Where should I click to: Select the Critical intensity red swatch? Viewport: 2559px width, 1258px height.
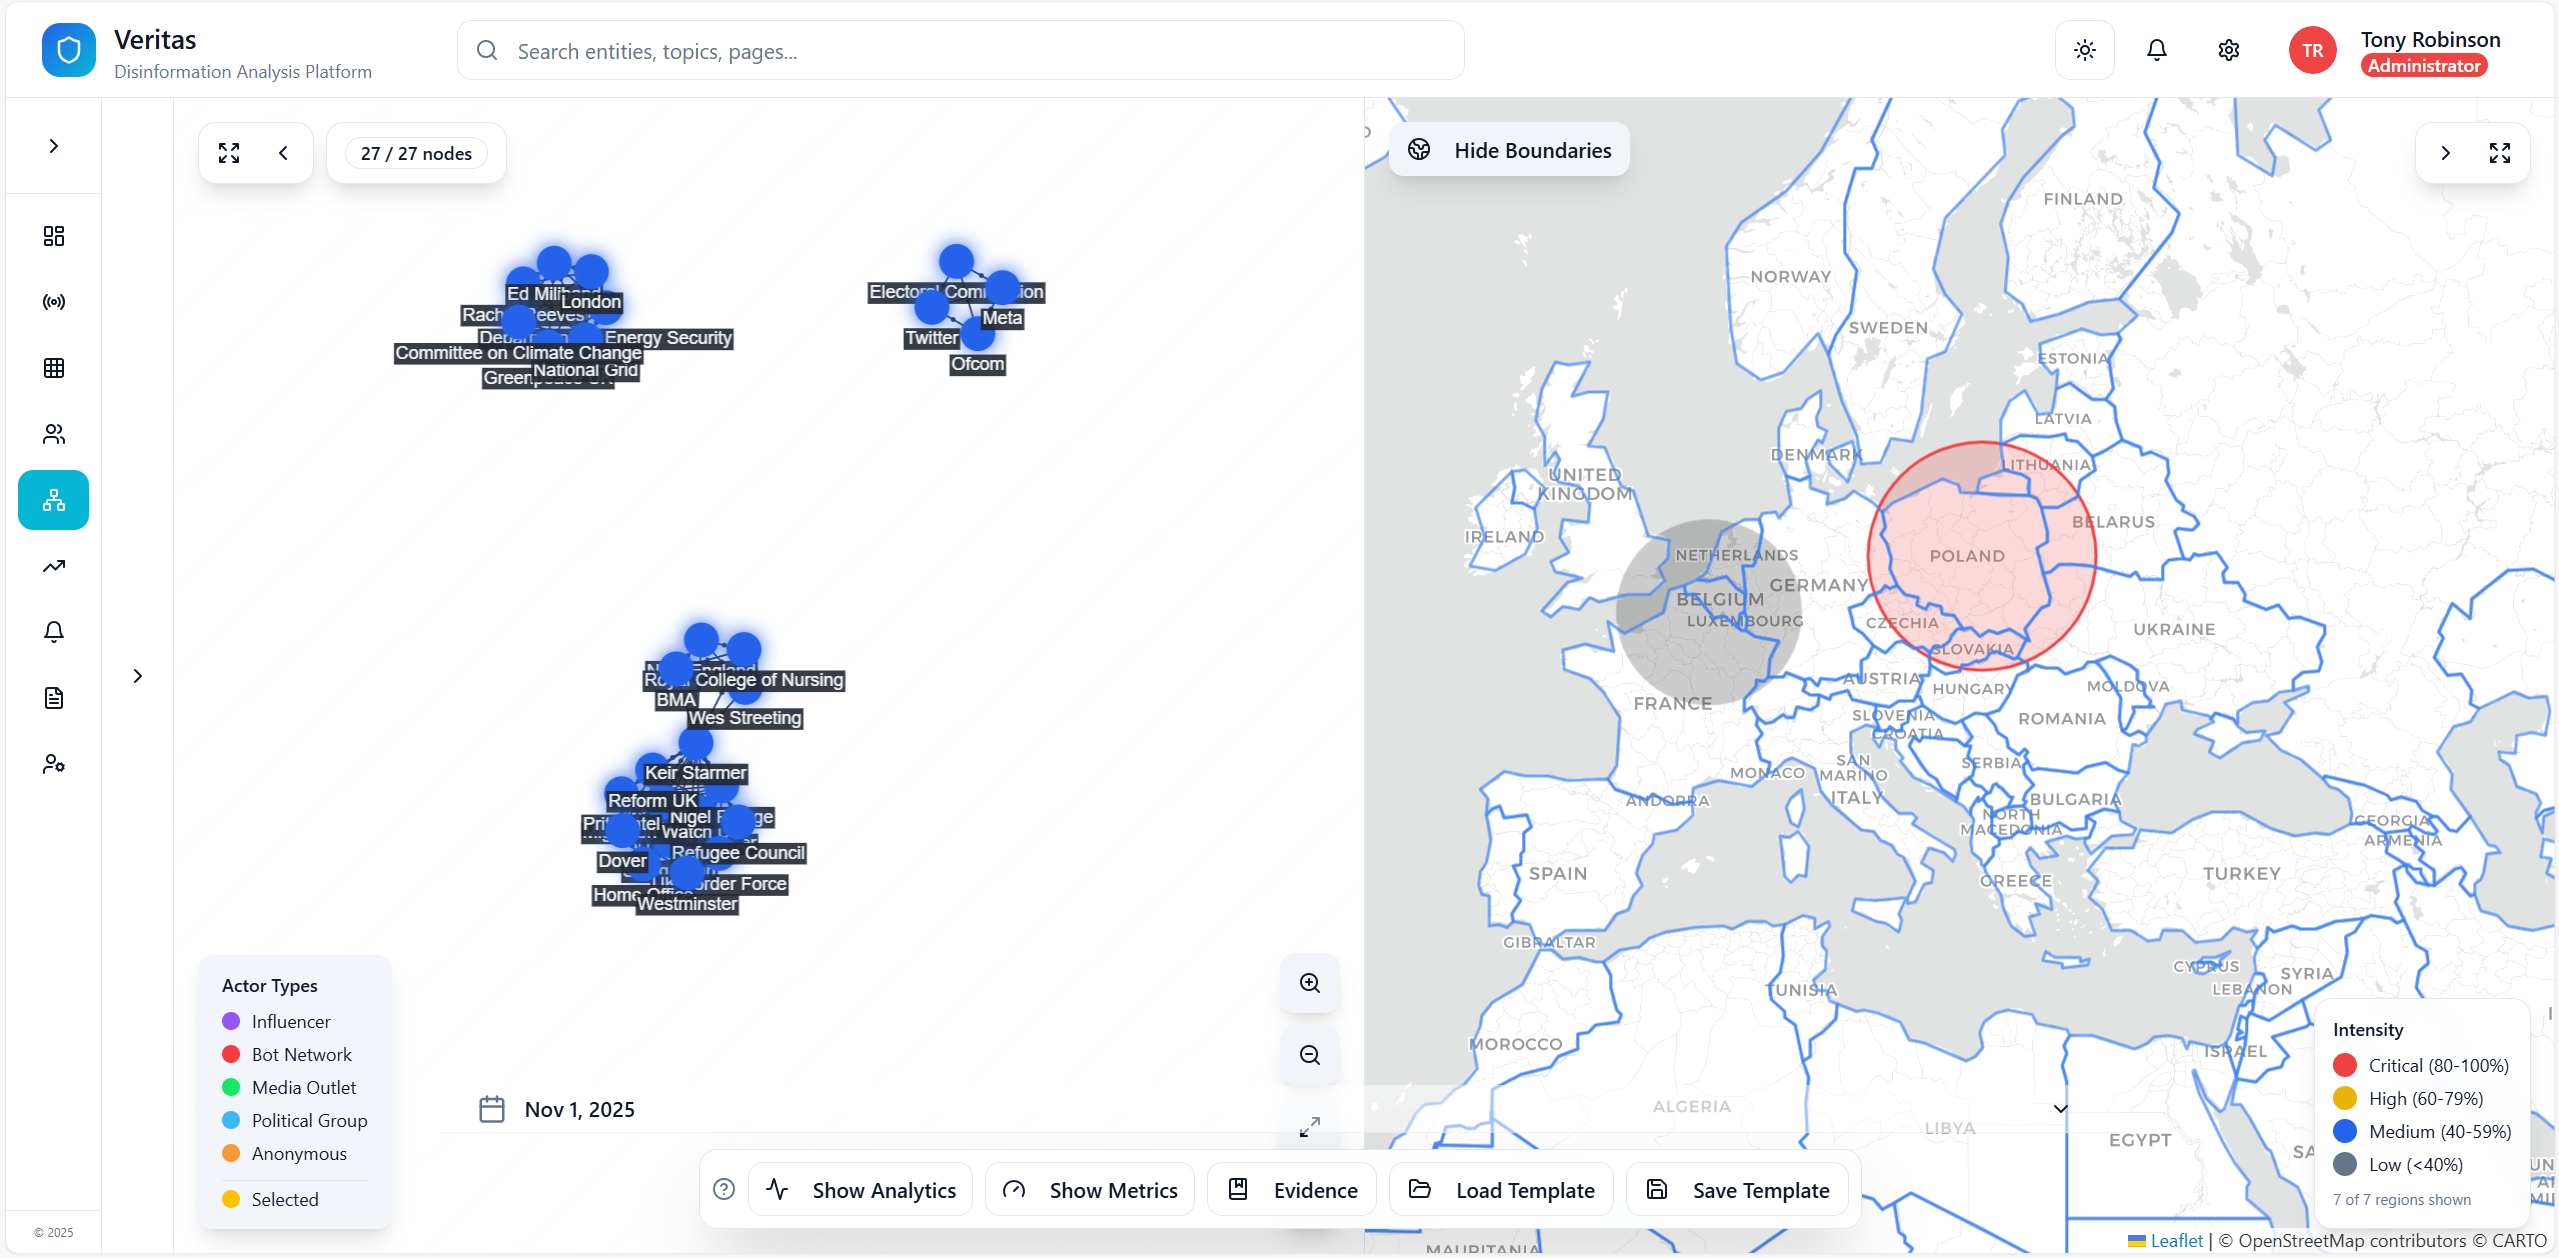(2344, 1064)
